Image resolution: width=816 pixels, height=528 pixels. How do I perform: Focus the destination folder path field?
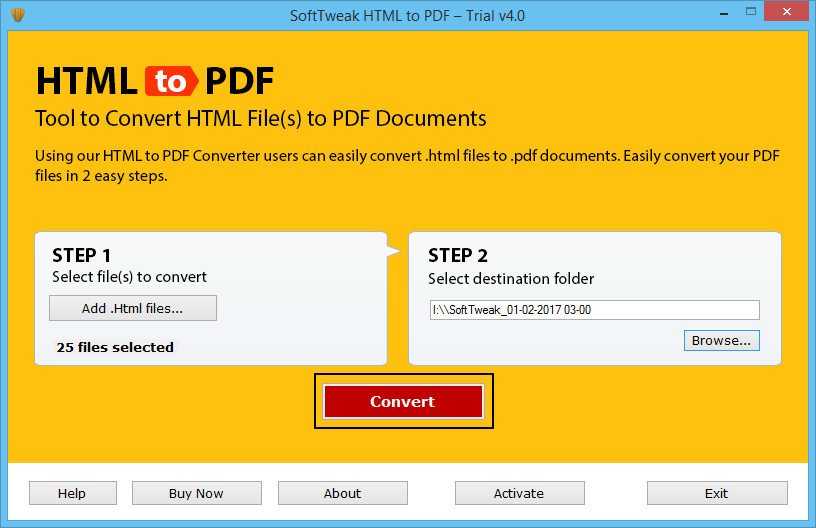[594, 310]
